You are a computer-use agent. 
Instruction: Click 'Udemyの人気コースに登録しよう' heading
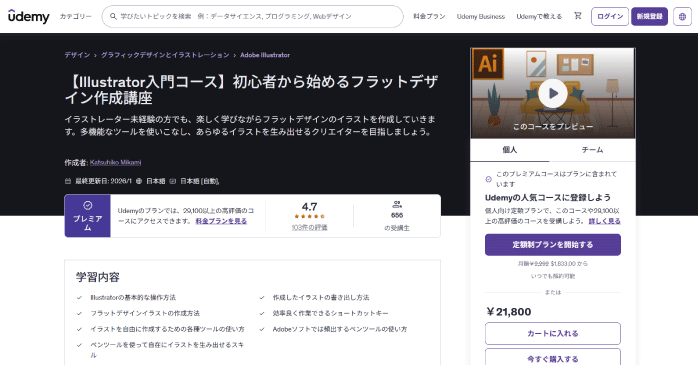548,198
